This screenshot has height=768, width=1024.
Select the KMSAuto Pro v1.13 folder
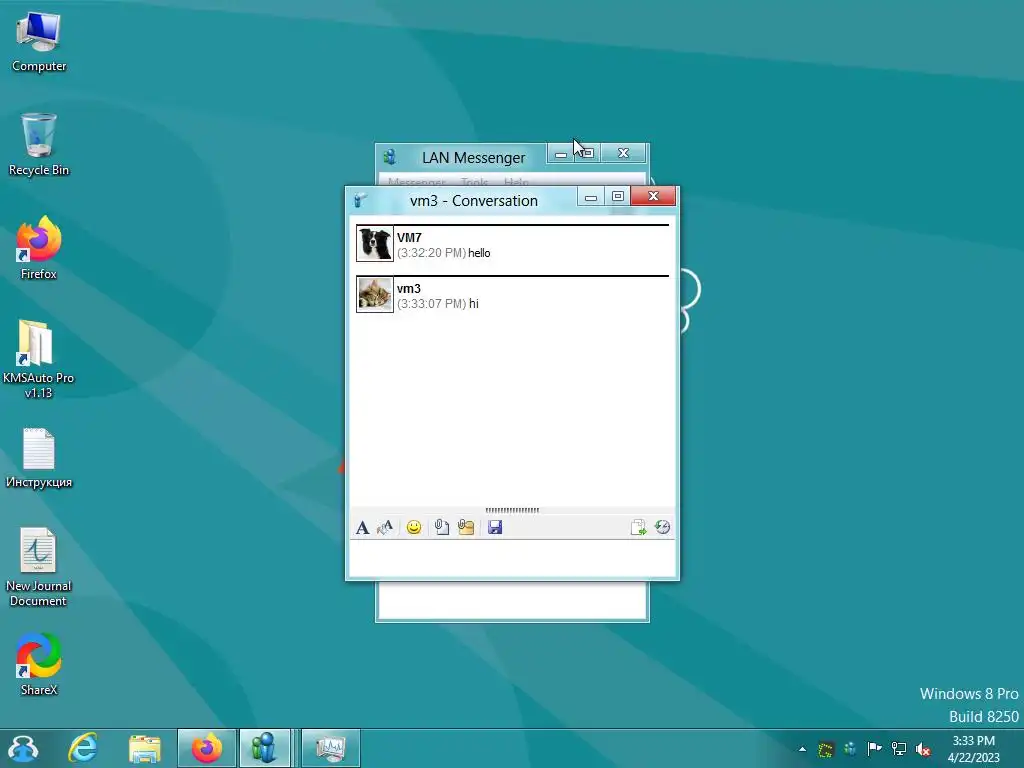(x=38, y=359)
